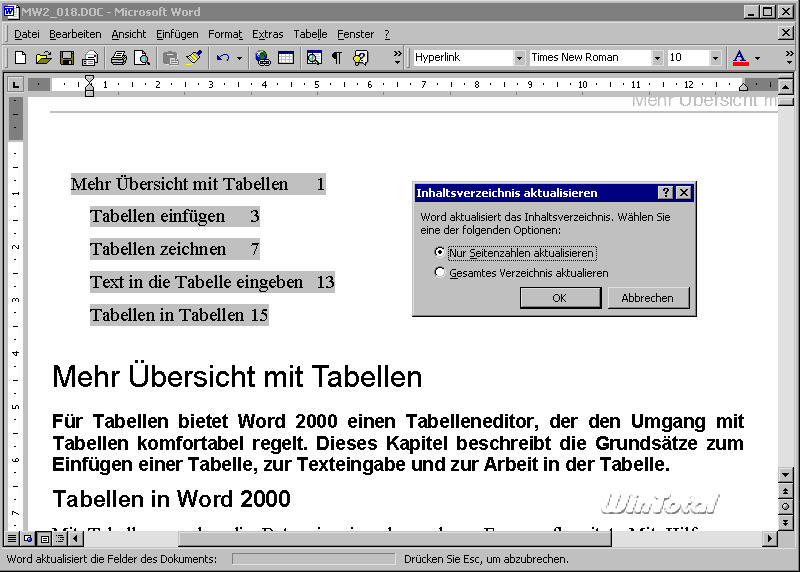Open a file with folder icon
The height and width of the screenshot is (572, 800).
(44, 58)
